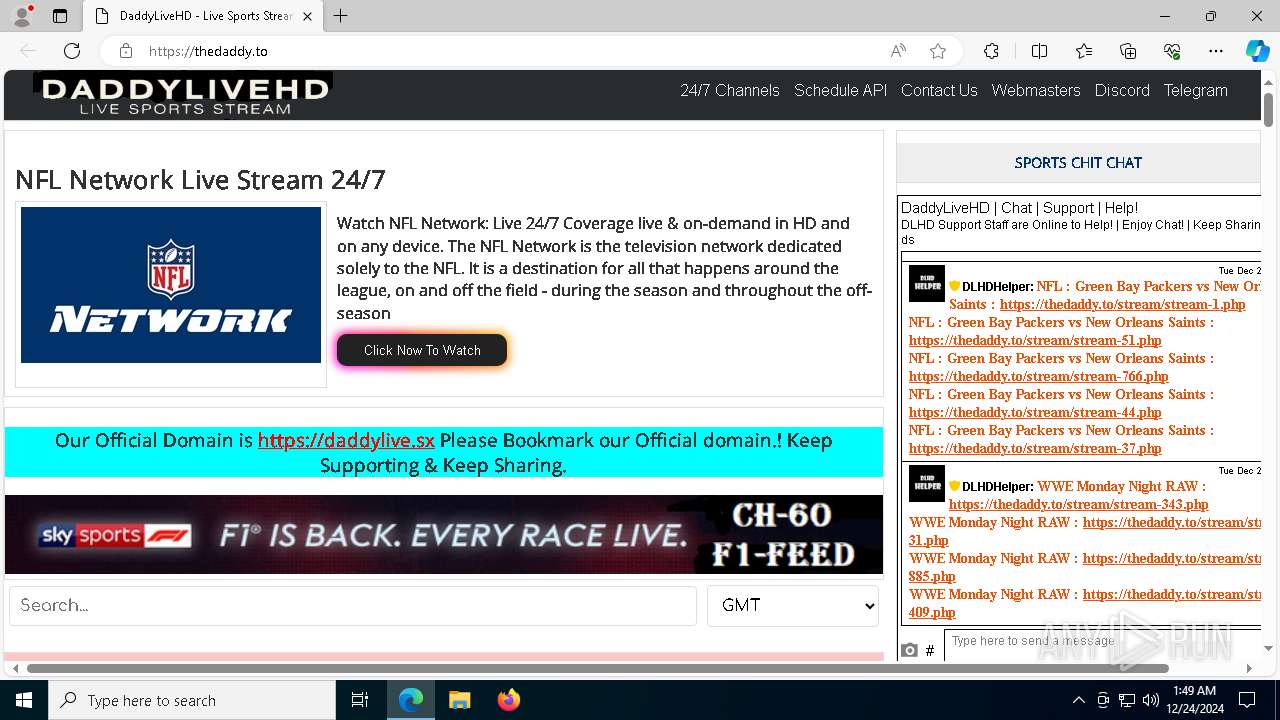
Task: Open the volume control tray icon
Action: point(1150,700)
